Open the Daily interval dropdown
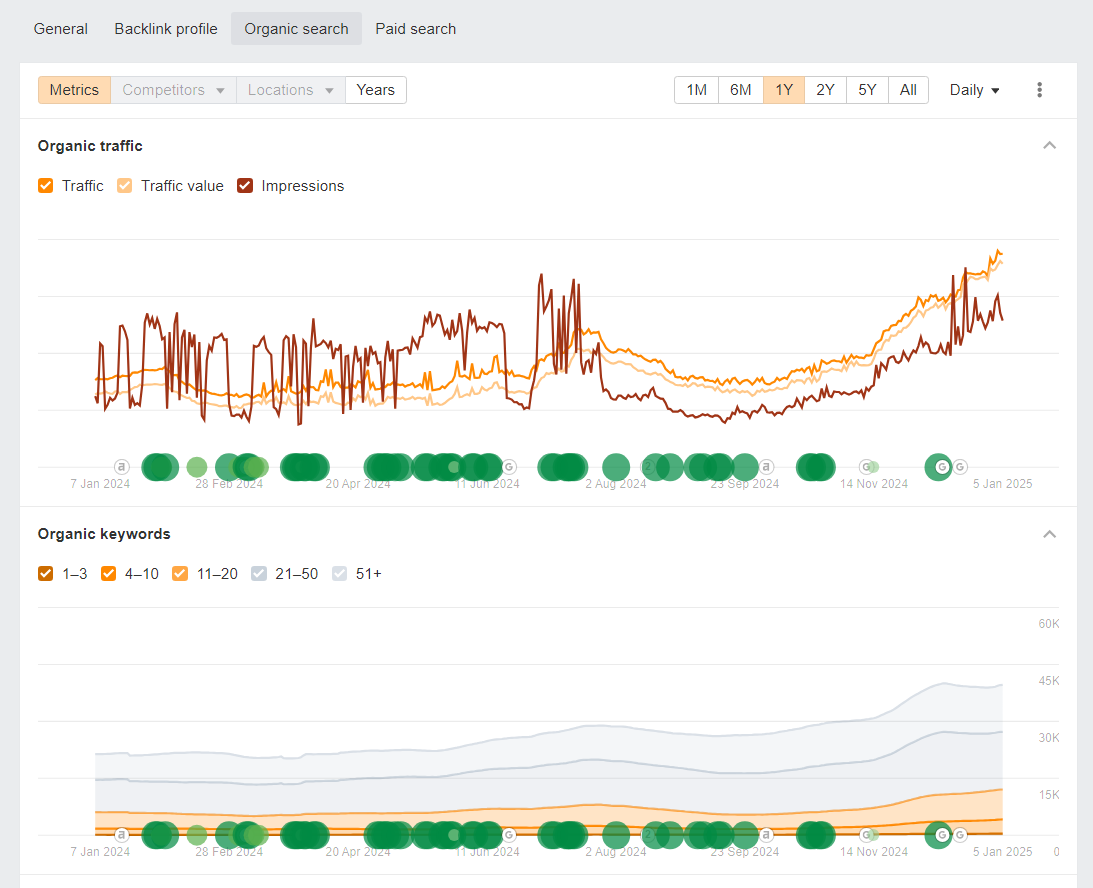This screenshot has height=888, width=1093. click(974, 90)
